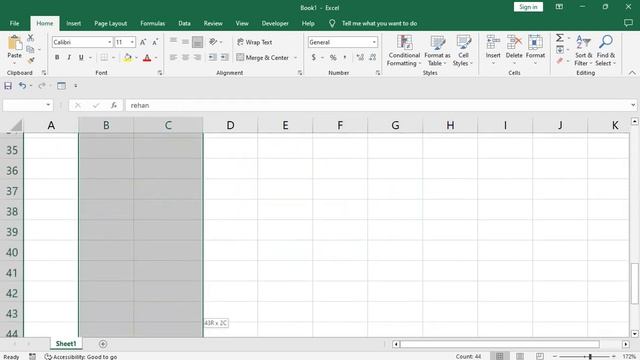
Task: Activate the Format Painter brush
Action: click(31, 60)
